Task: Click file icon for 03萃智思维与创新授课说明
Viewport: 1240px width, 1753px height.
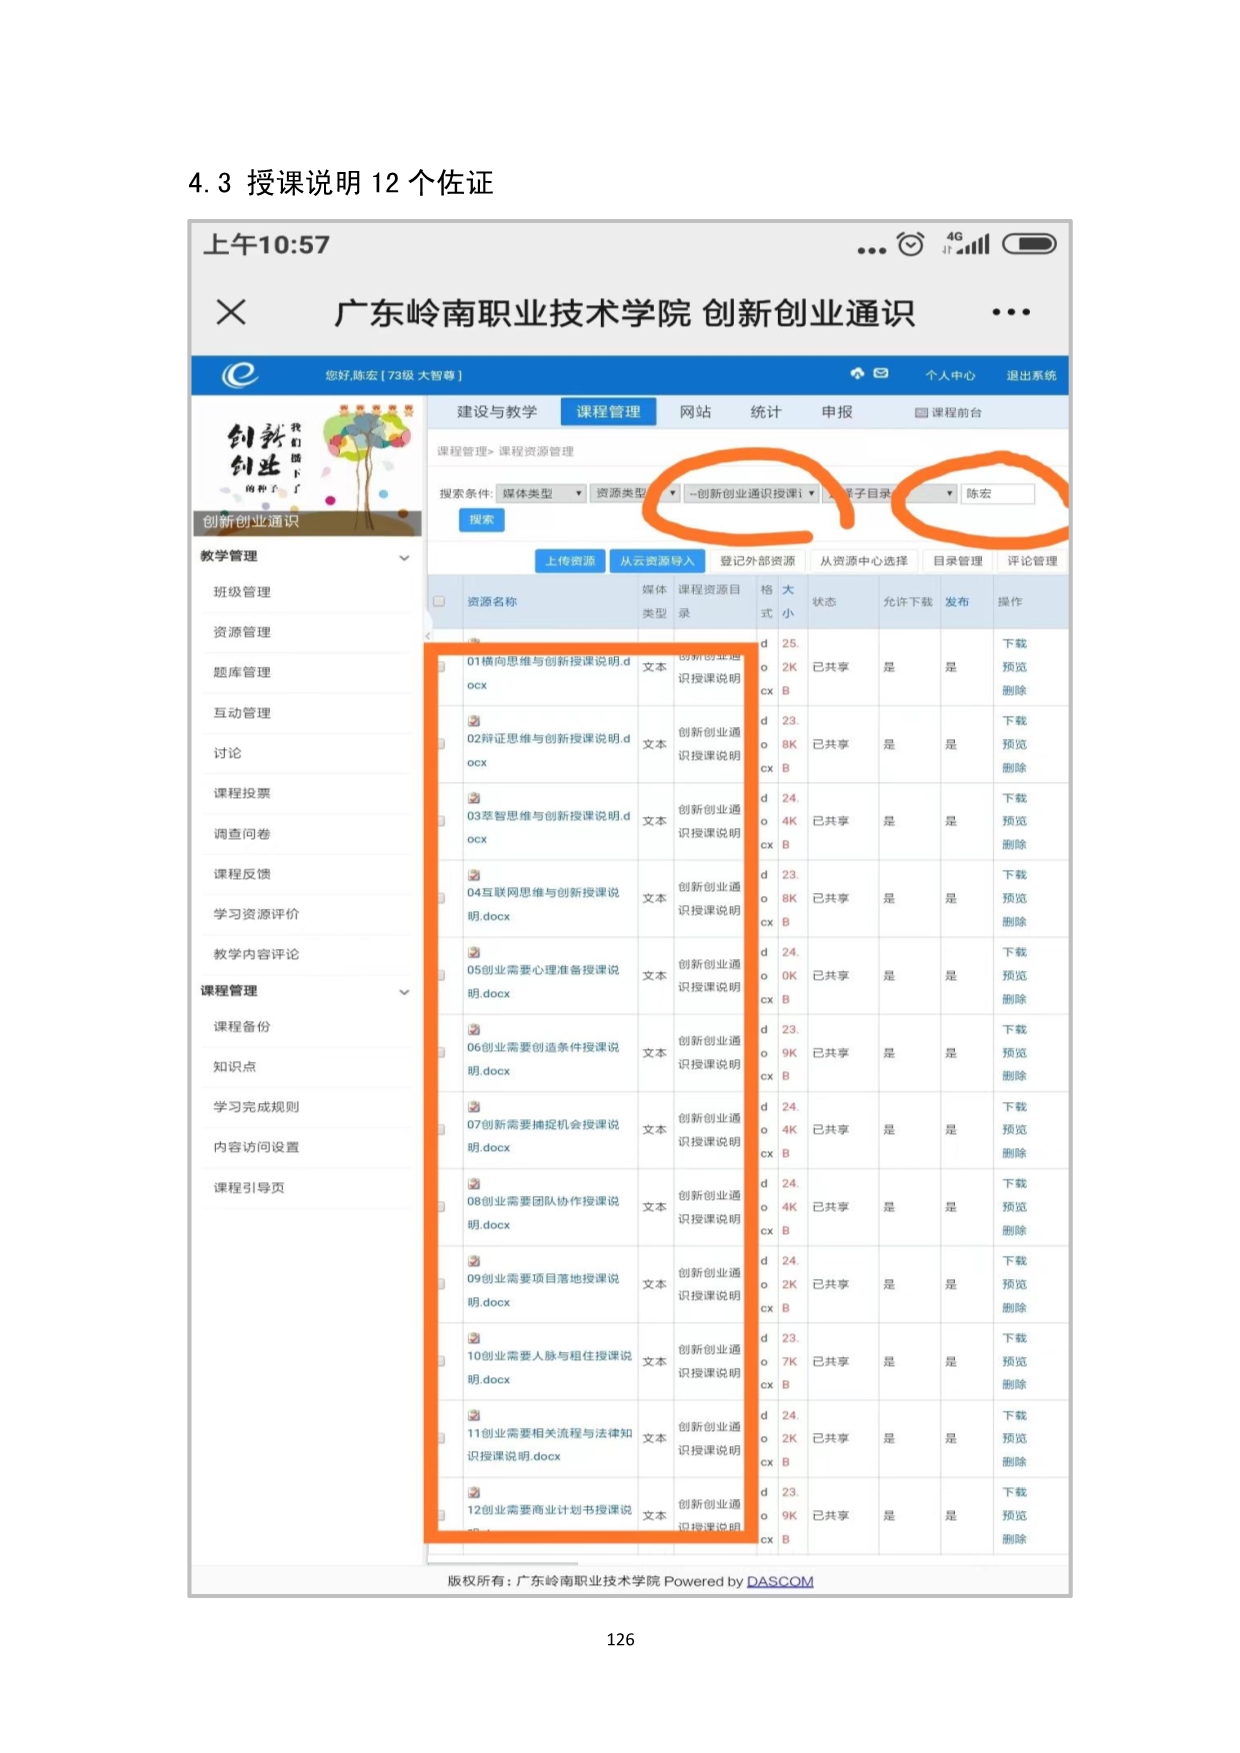Action: point(474,798)
